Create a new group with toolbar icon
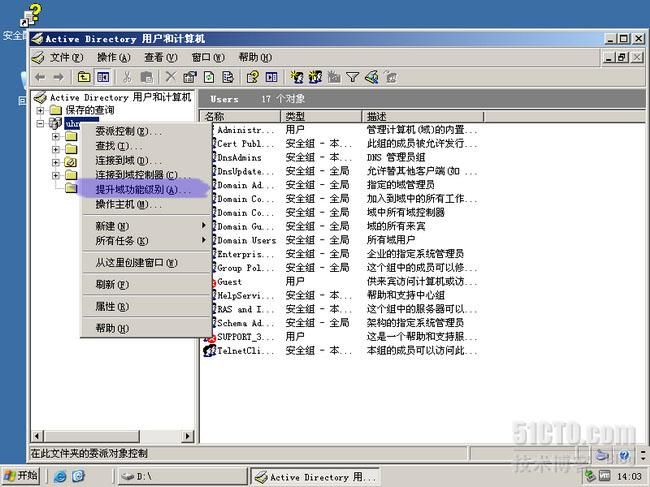 (x=315, y=77)
